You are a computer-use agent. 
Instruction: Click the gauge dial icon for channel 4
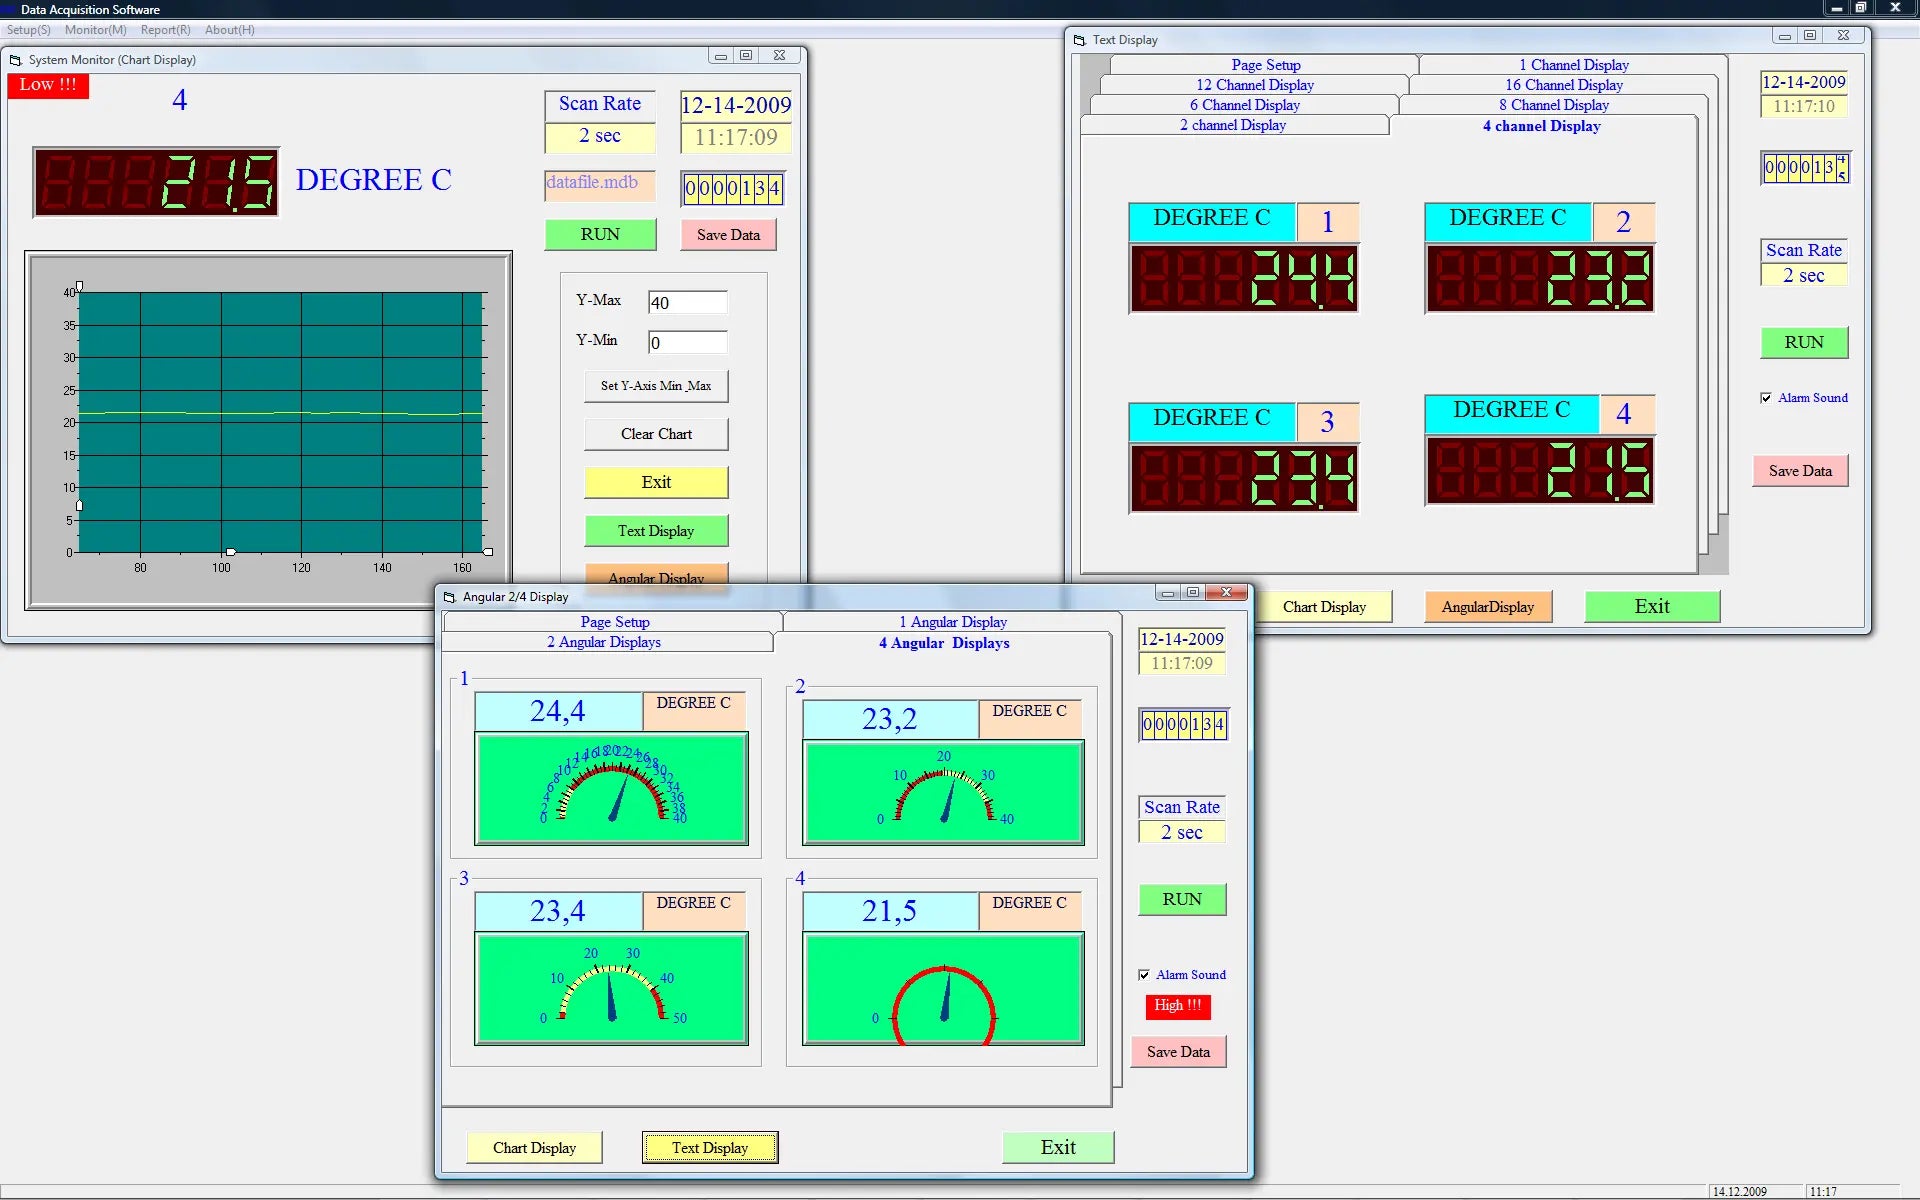943,1002
